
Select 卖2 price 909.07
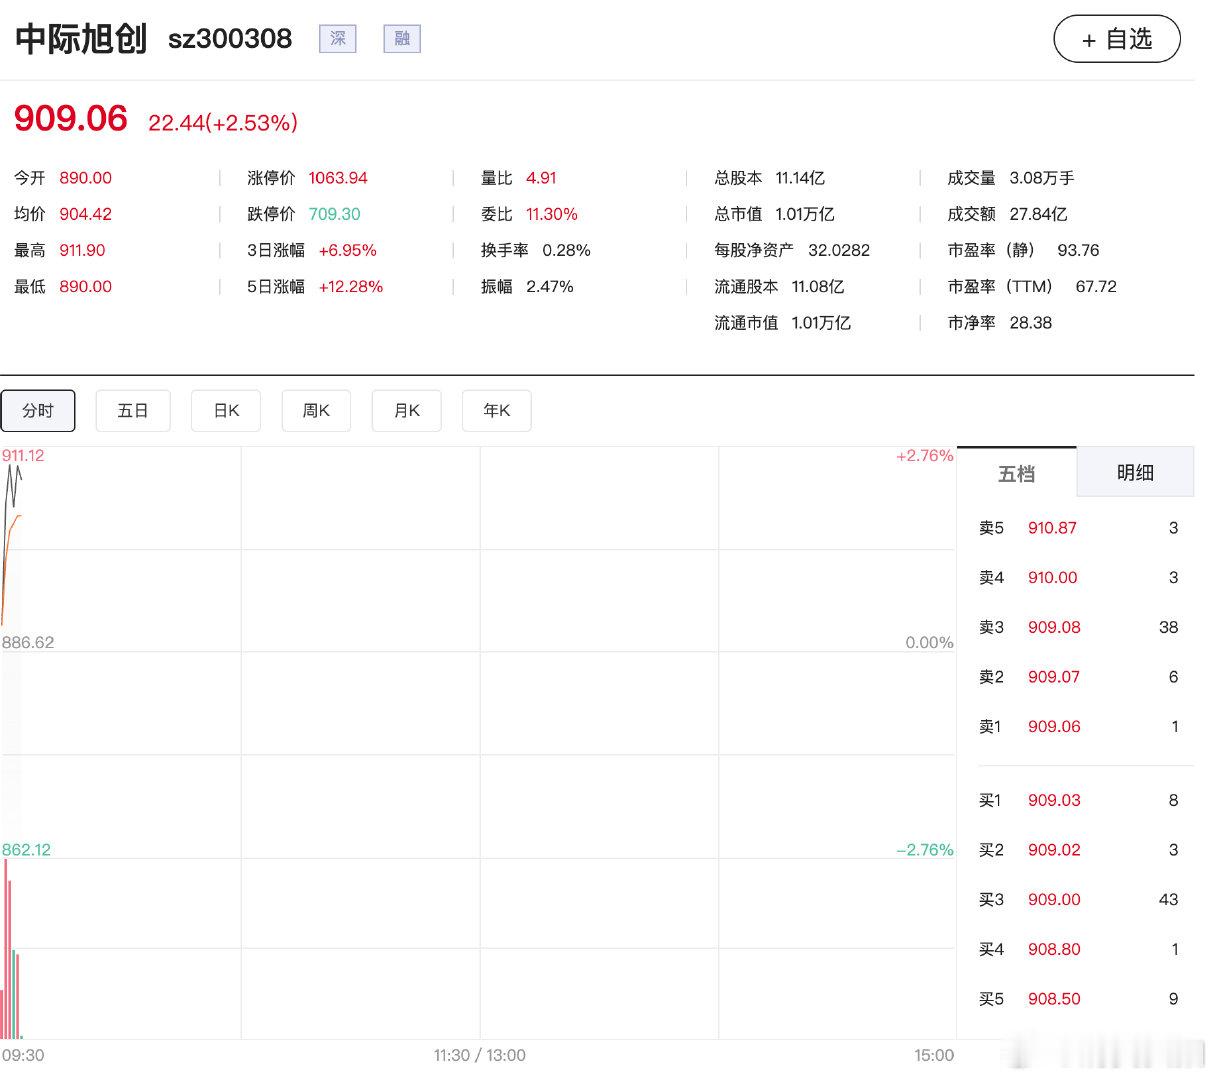click(1054, 677)
